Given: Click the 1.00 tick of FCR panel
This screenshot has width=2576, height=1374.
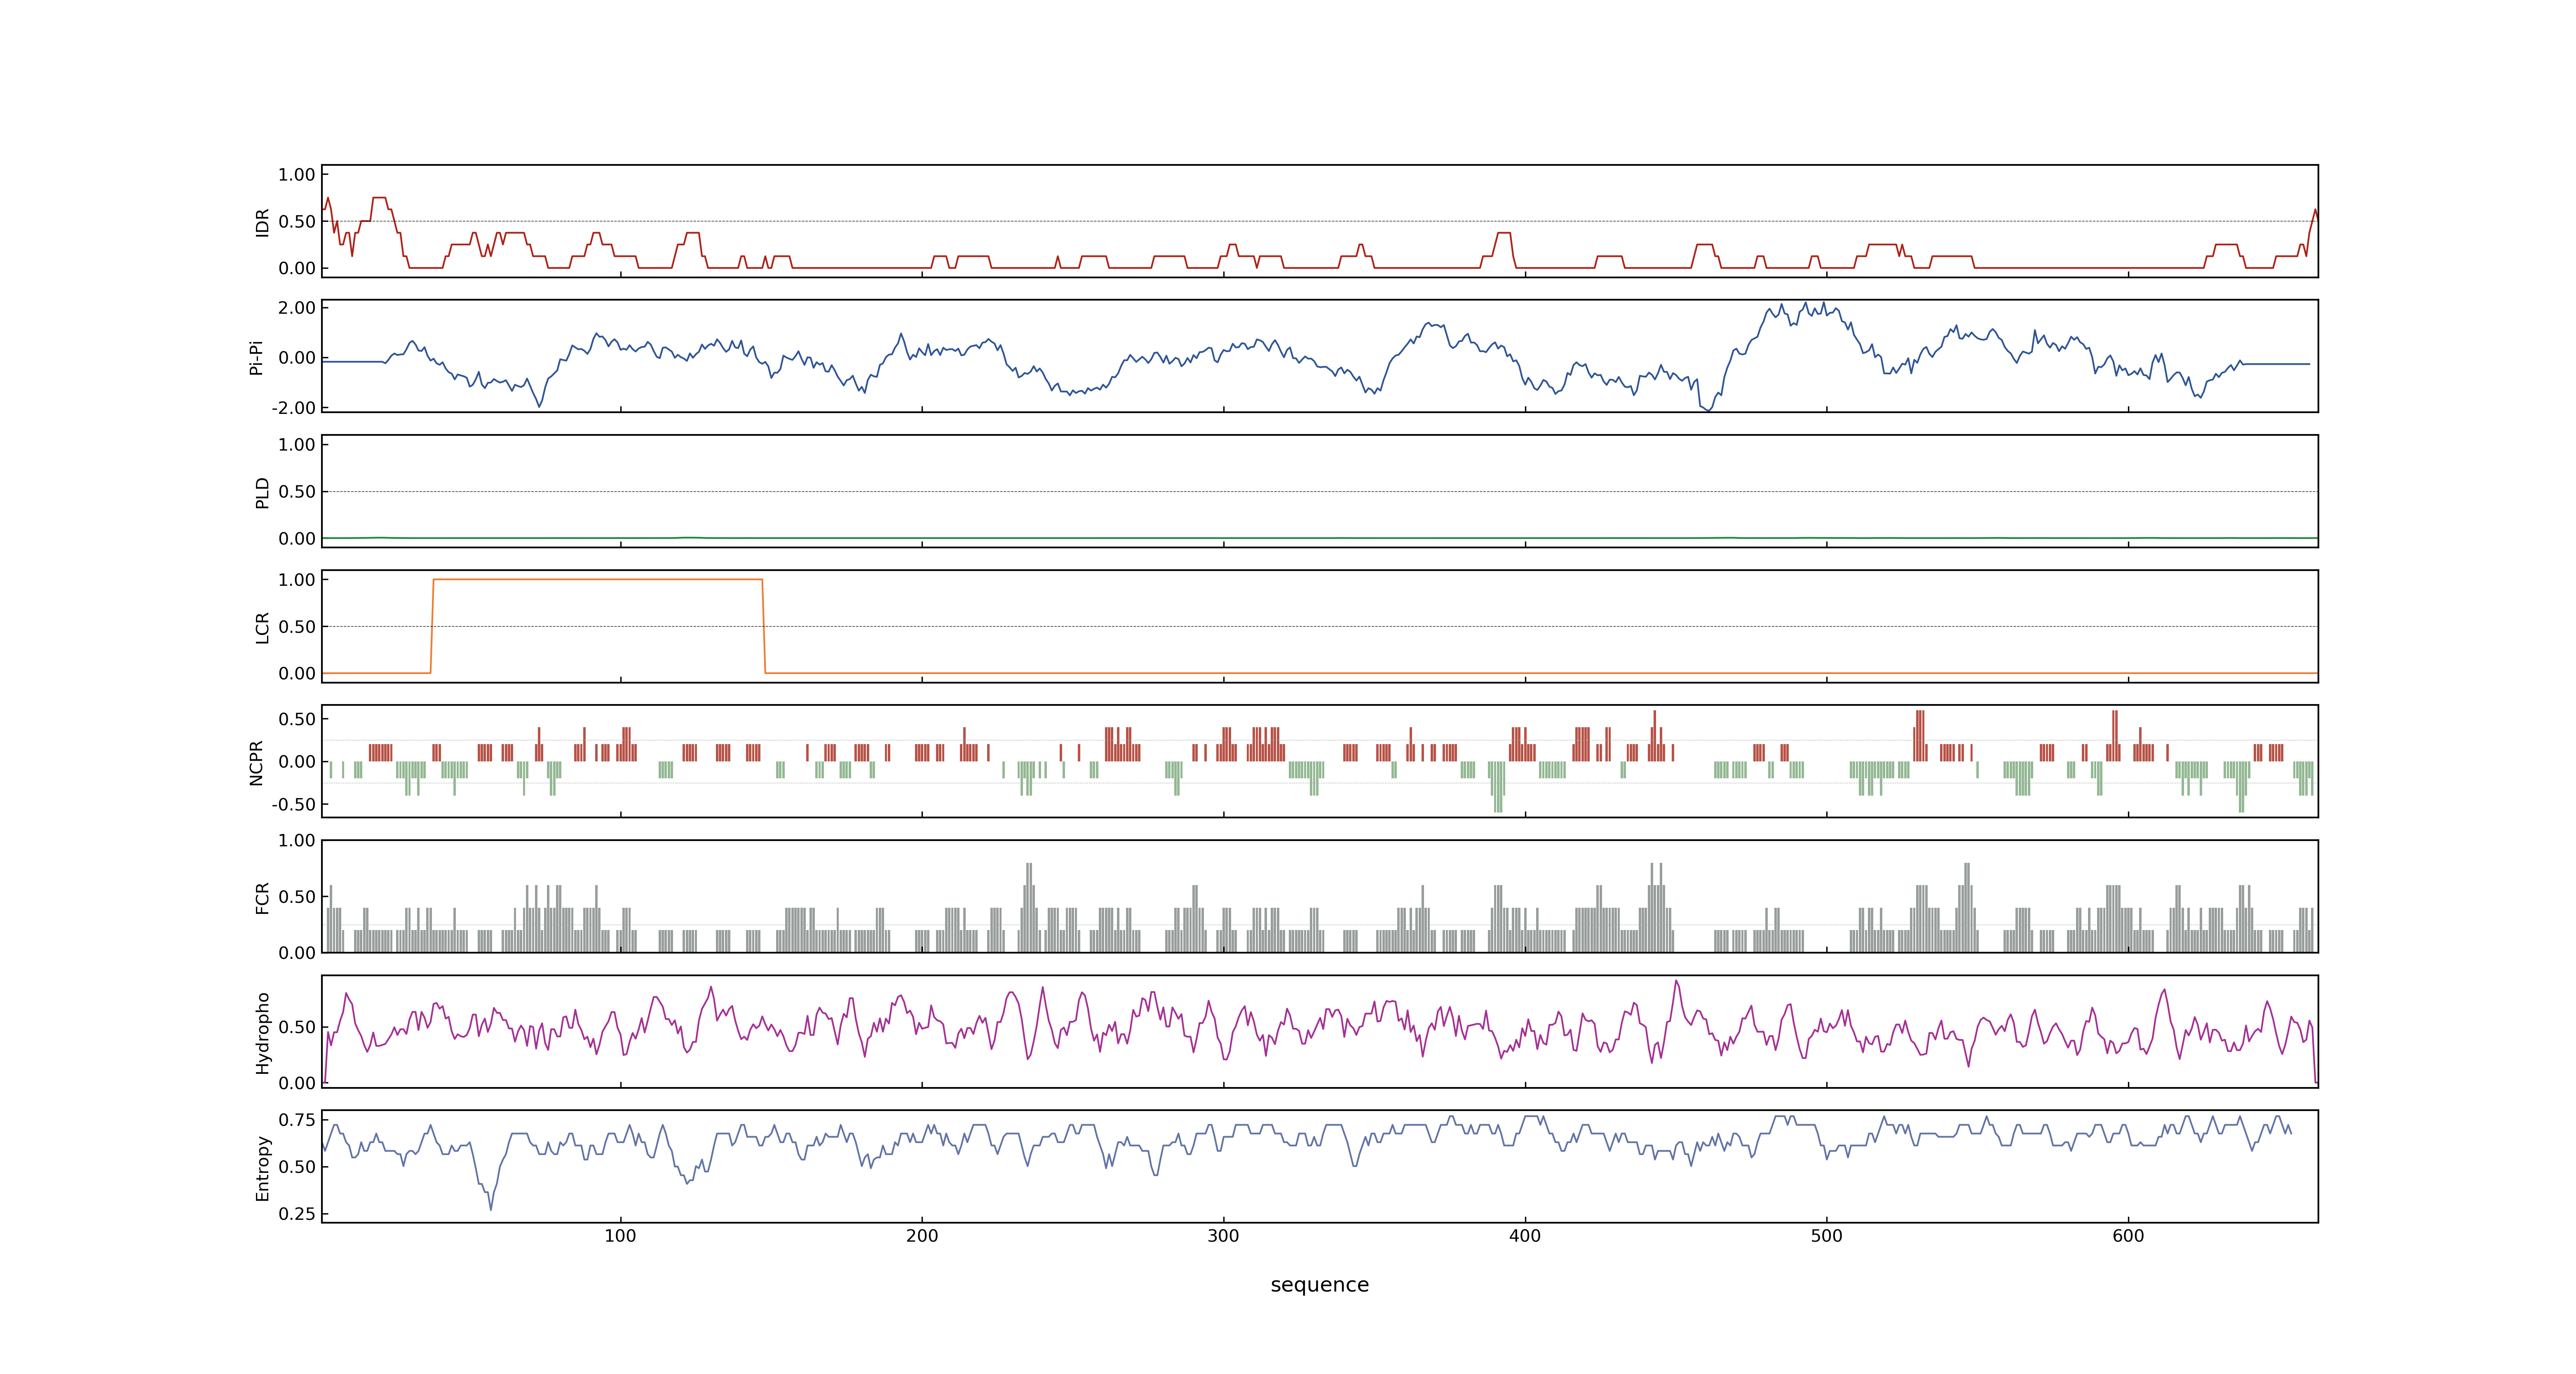Looking at the screenshot, I should pyautogui.click(x=297, y=841).
